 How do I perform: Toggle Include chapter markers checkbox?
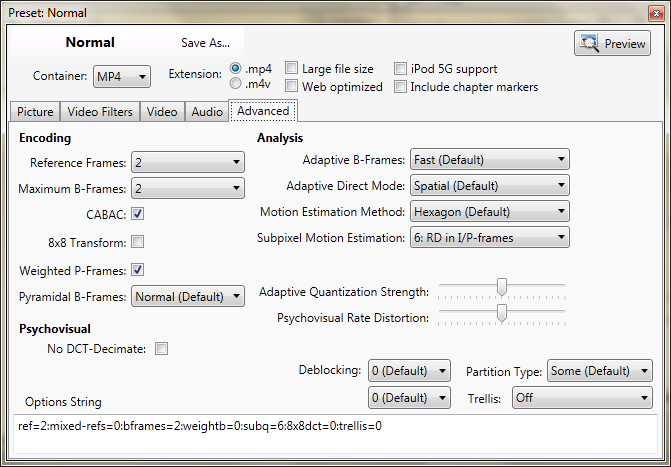click(x=401, y=87)
